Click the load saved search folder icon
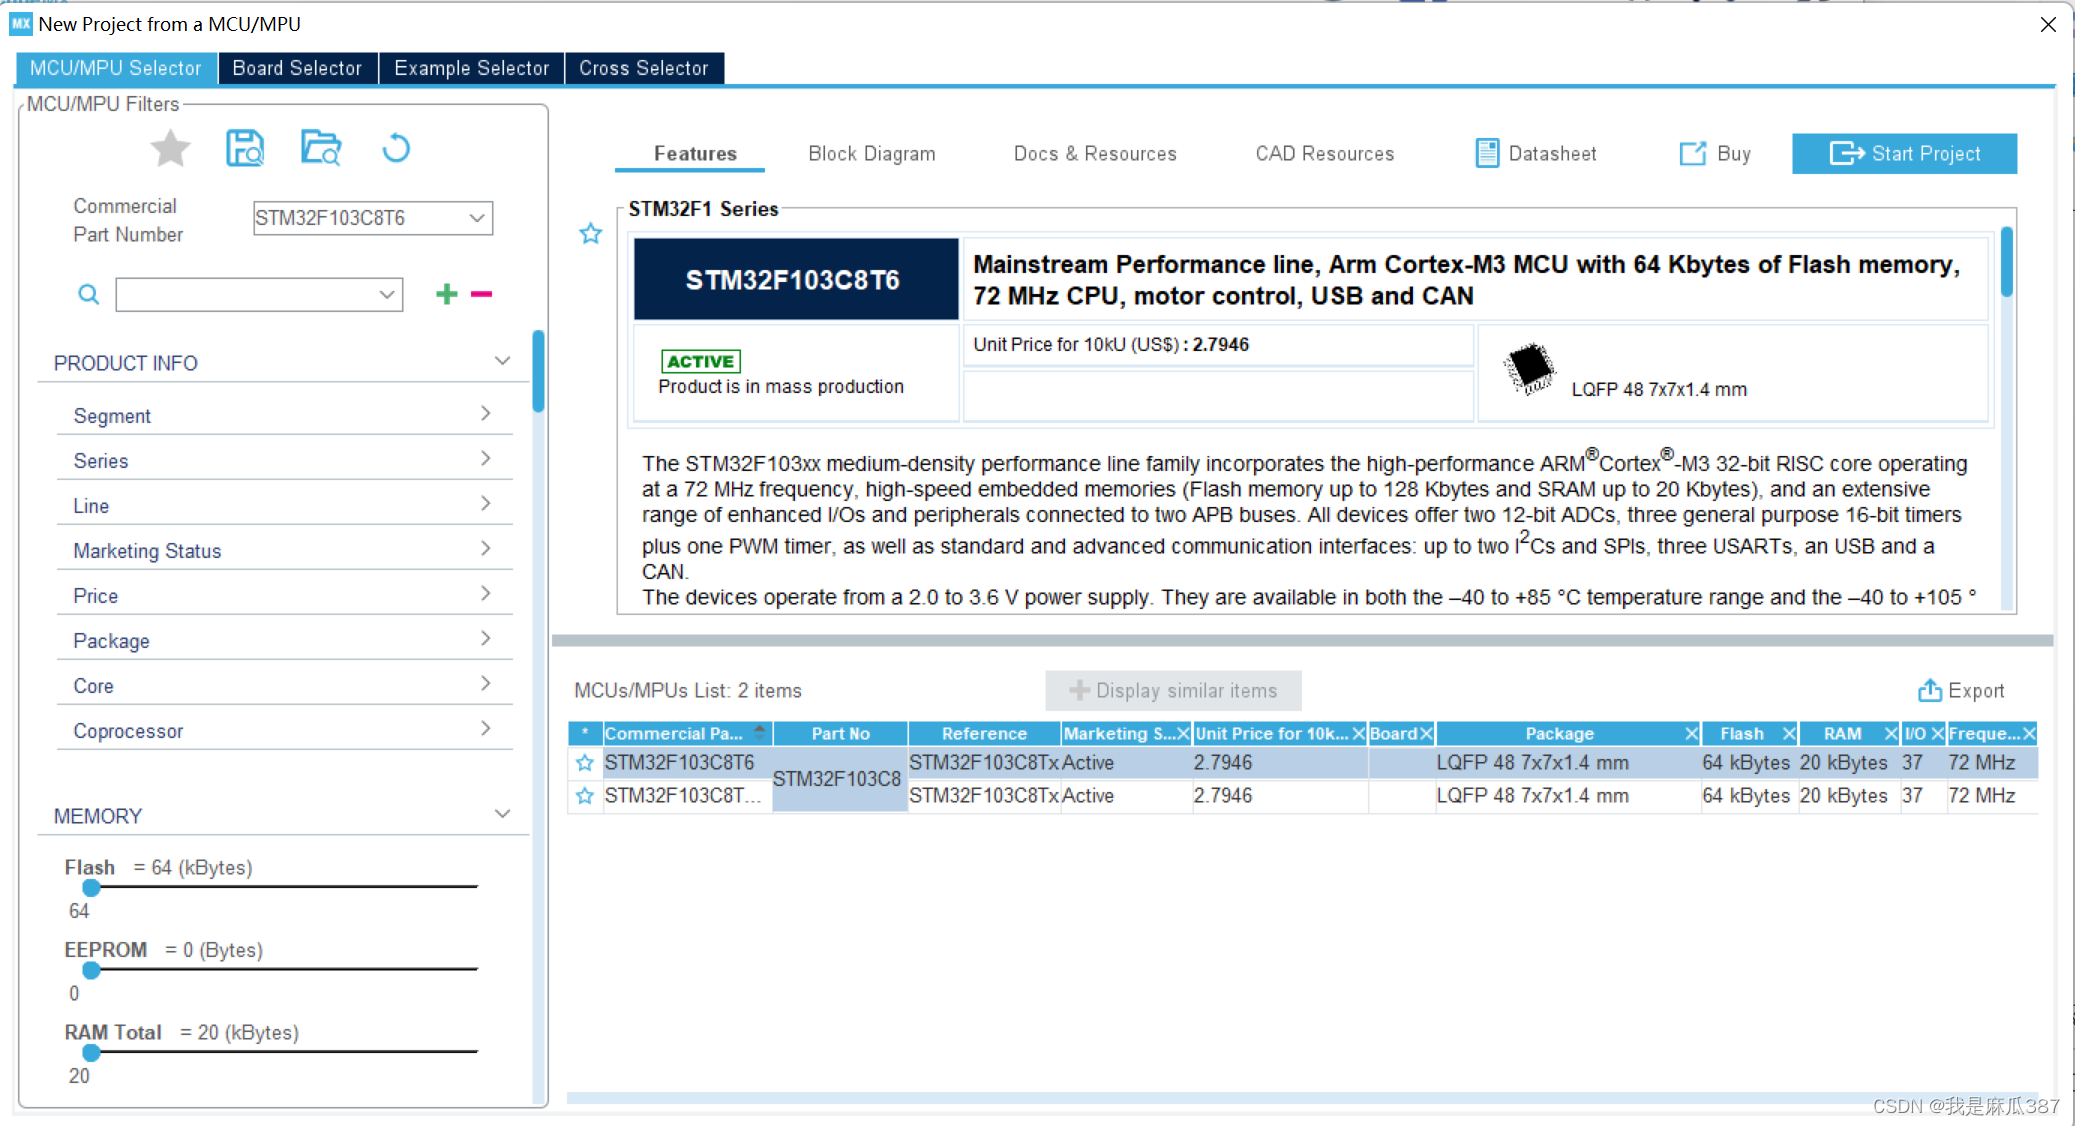Viewport: 2075px width, 1126px height. click(x=321, y=149)
